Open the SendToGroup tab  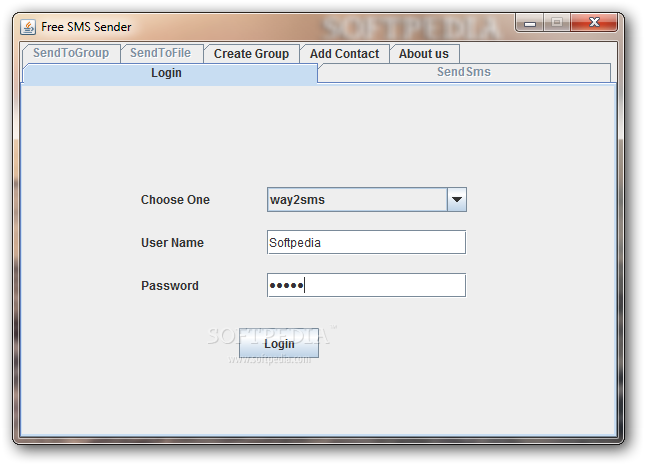click(71, 53)
